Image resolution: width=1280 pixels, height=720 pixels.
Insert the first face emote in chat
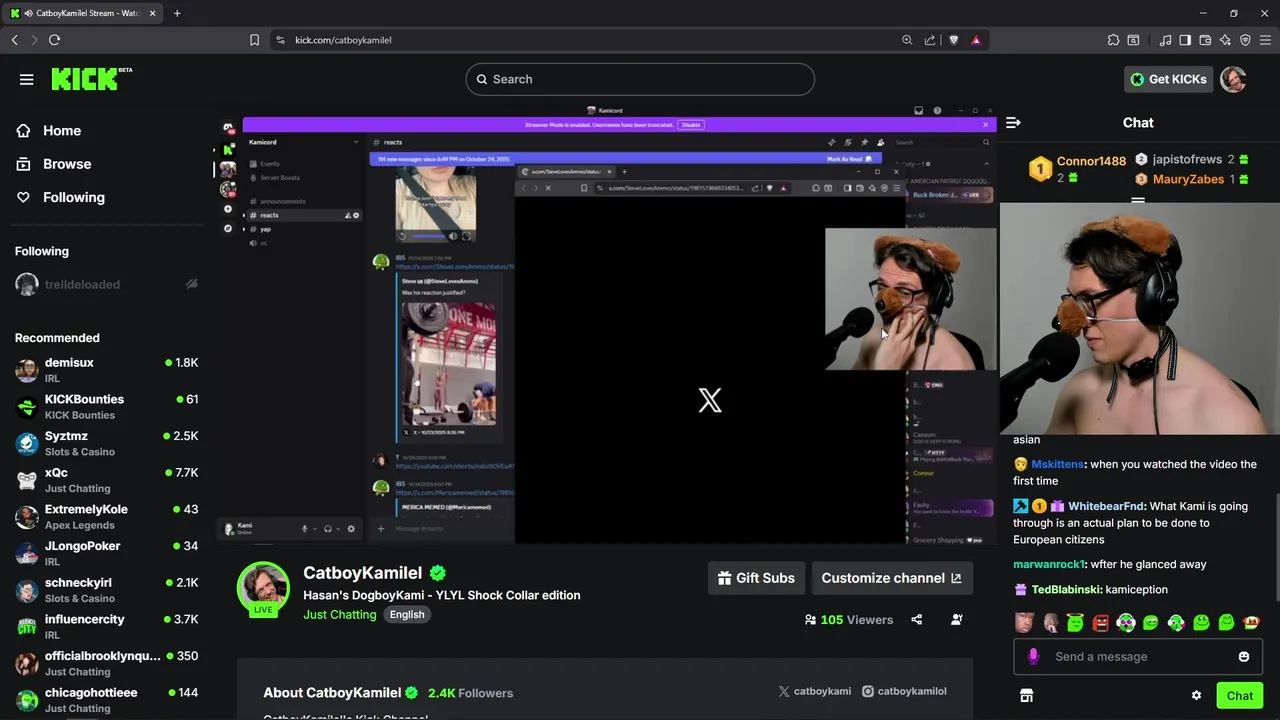click(1025, 623)
